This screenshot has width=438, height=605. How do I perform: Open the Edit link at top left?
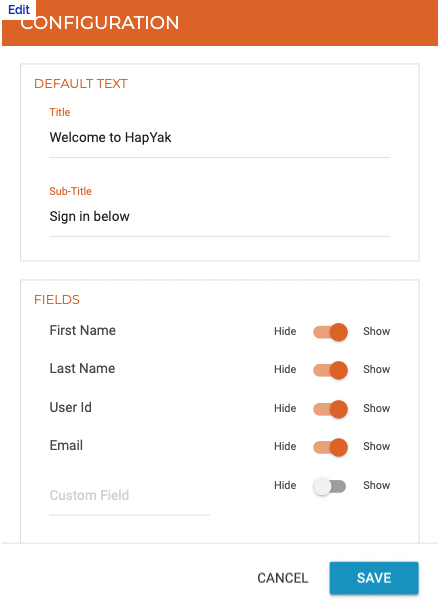point(19,9)
